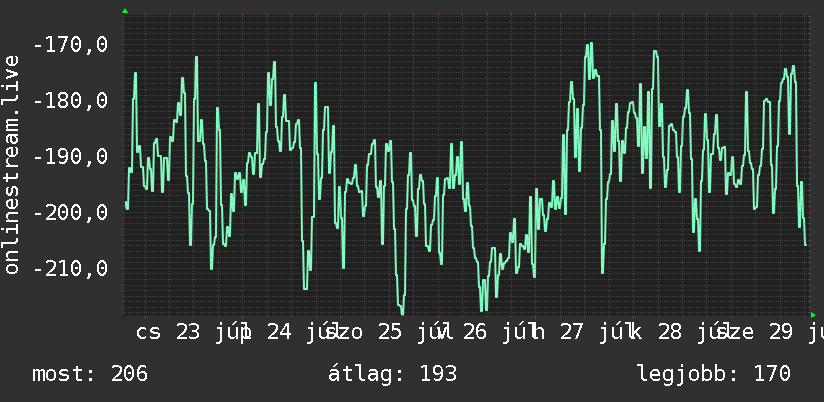This screenshot has height=402, width=824.
Task: Click the green arrow atop the y-axis
Action: pos(125,11)
